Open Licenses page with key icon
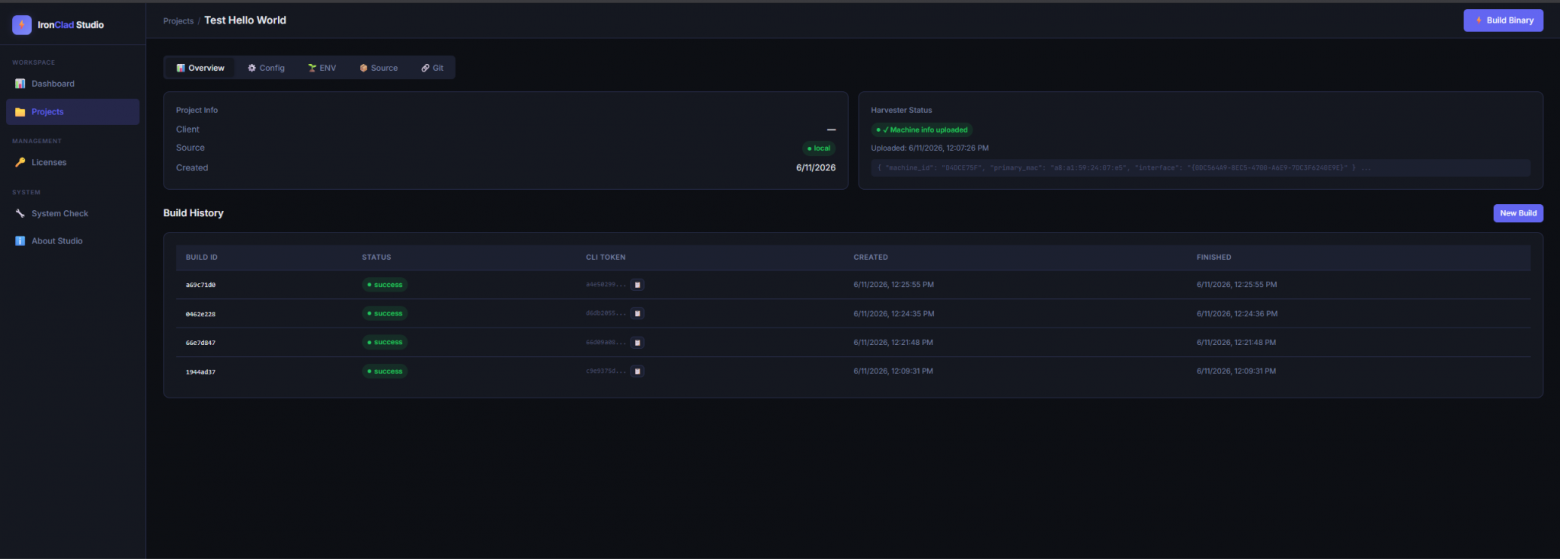The image size is (1560, 559). 73,162
